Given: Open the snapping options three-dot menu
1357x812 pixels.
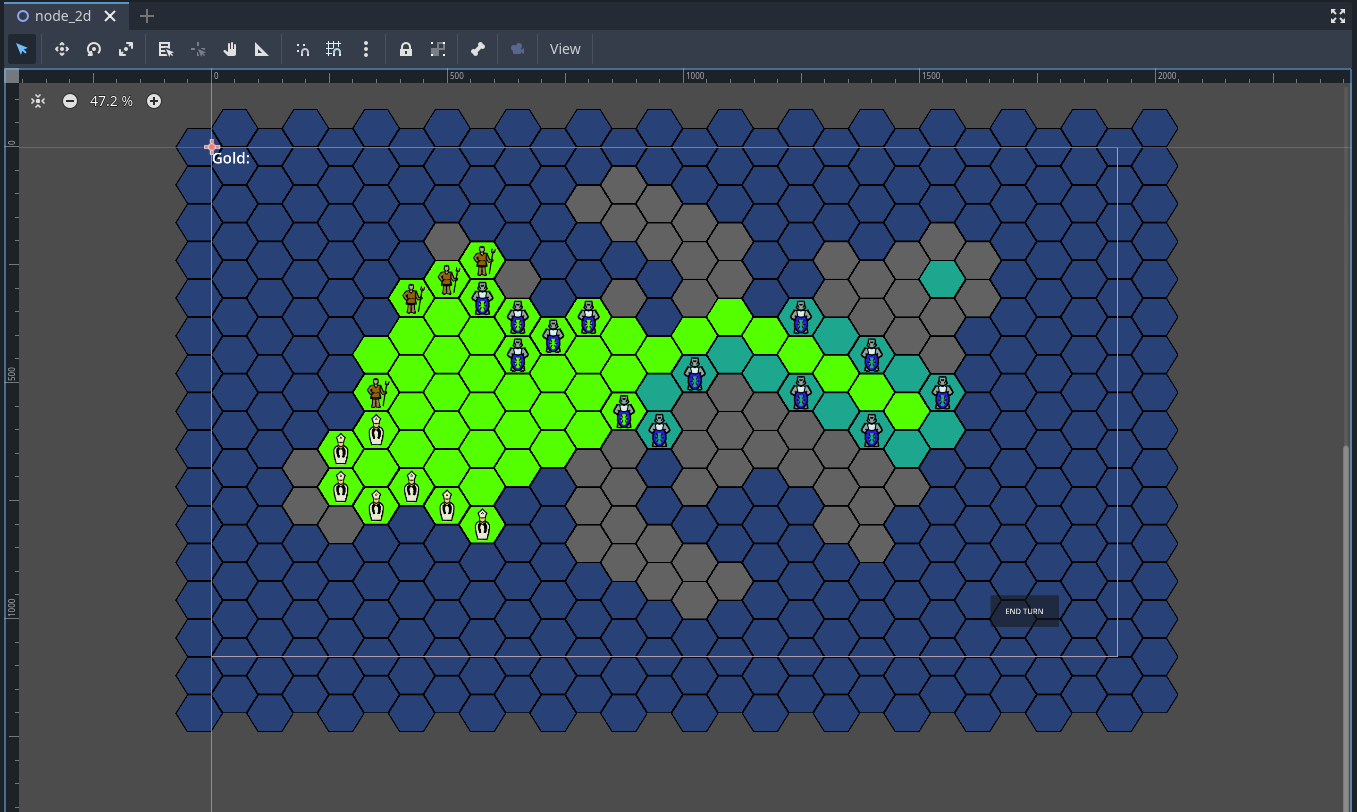Looking at the screenshot, I should coord(366,49).
